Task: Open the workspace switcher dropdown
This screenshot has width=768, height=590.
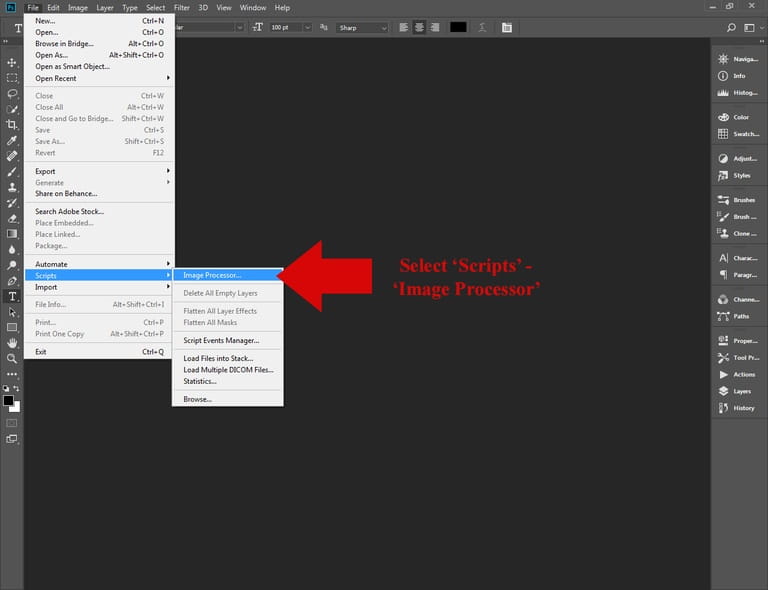Action: pos(752,28)
